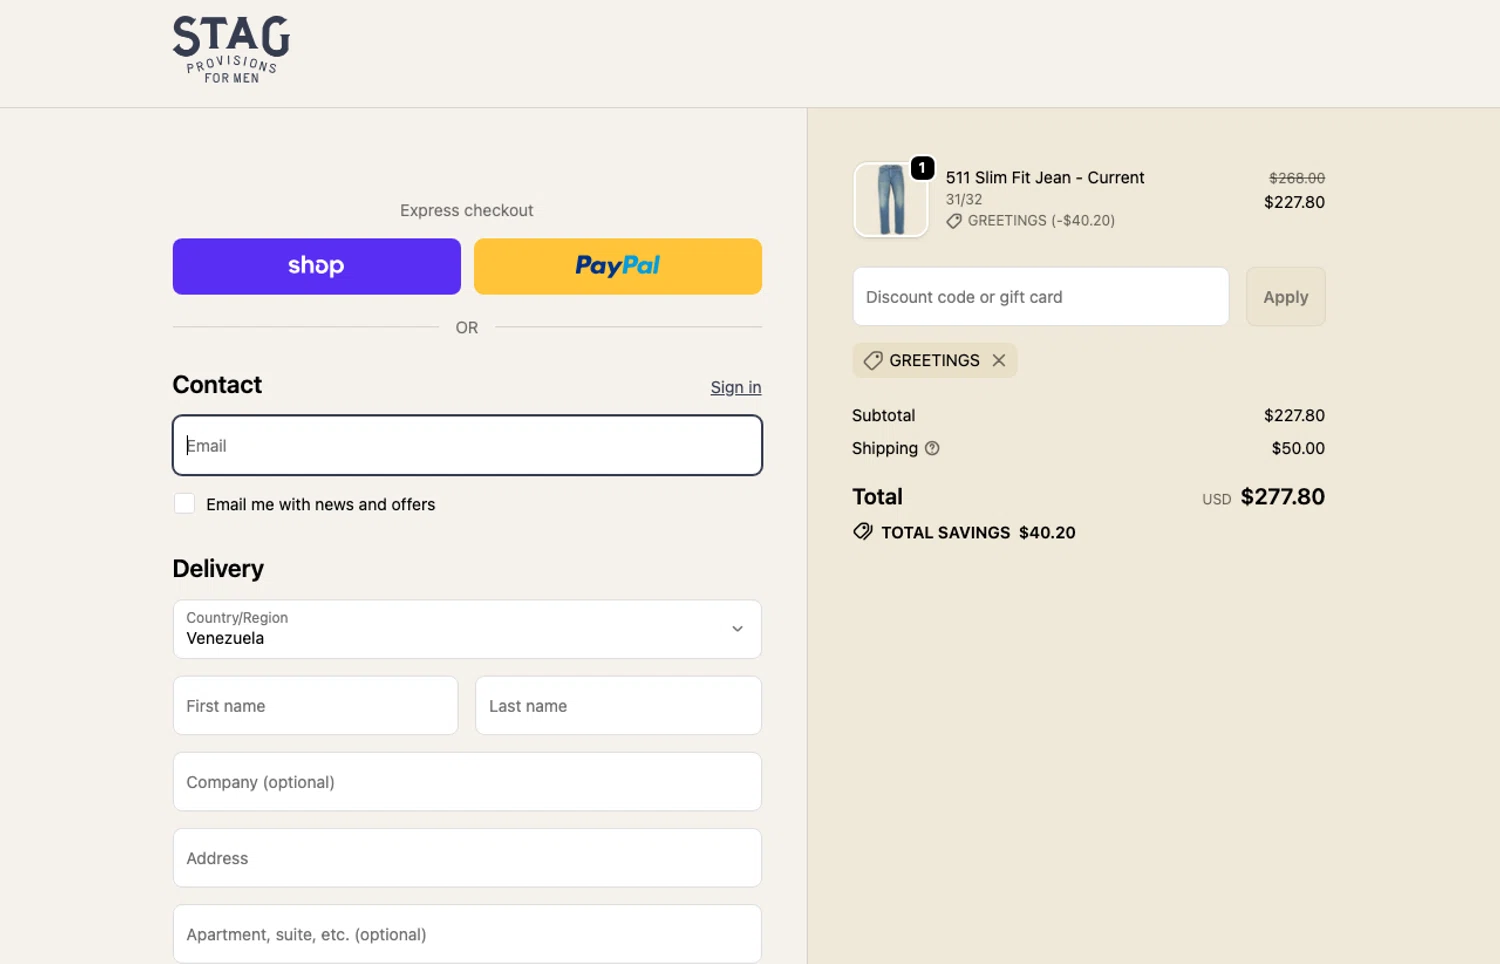Click the GREETINGS (-$40.20) line item discount
Screen dimensions: 1500x964
tap(1030, 220)
